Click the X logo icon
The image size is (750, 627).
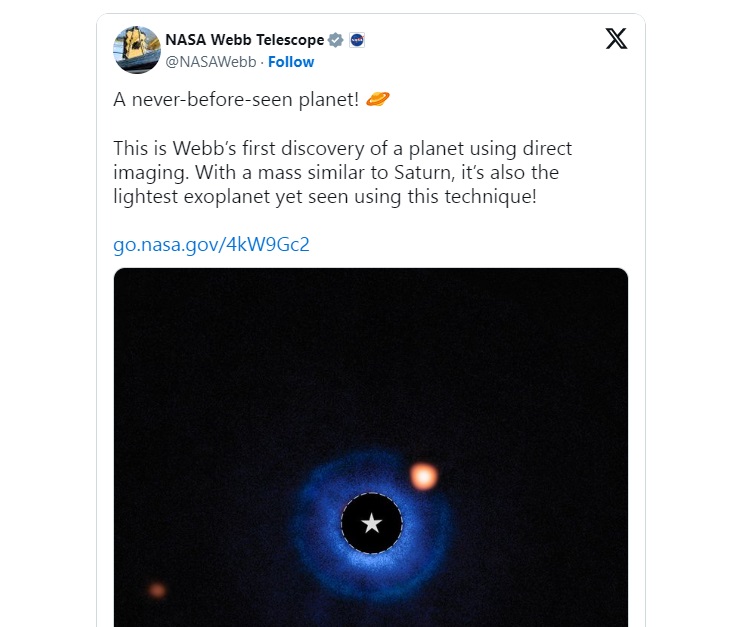[617, 40]
